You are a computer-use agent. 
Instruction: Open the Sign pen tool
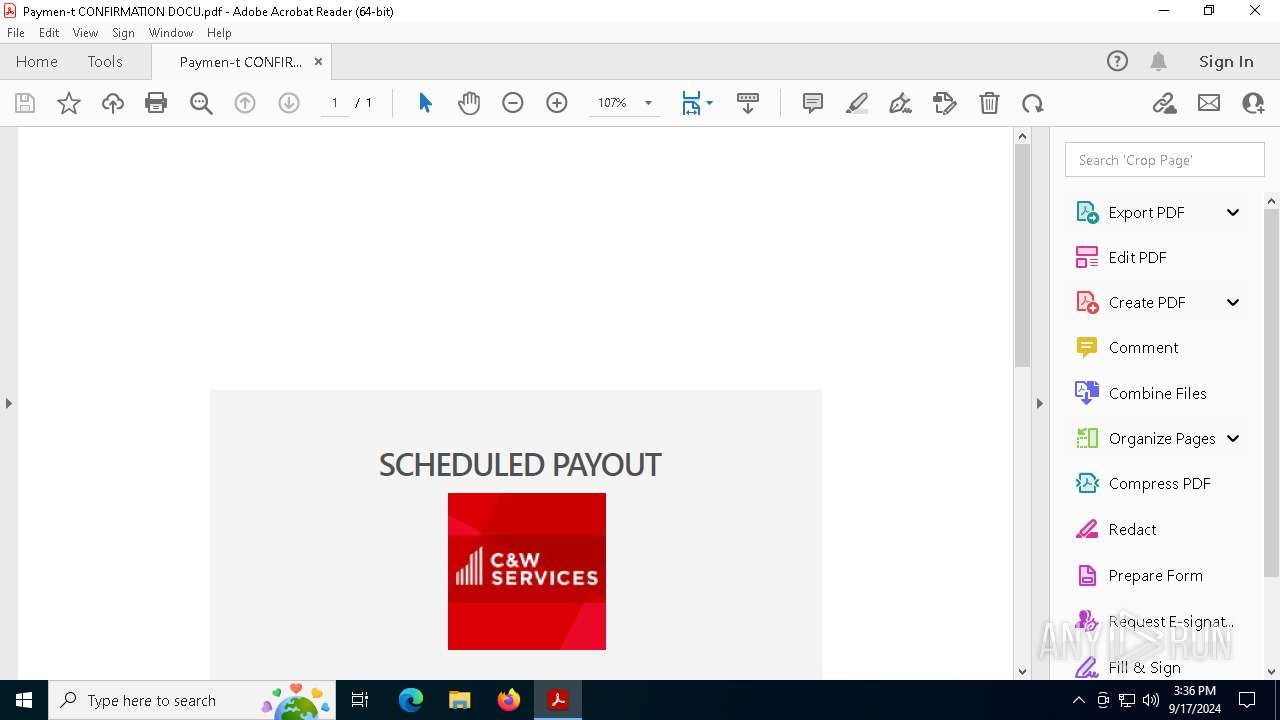(901, 103)
